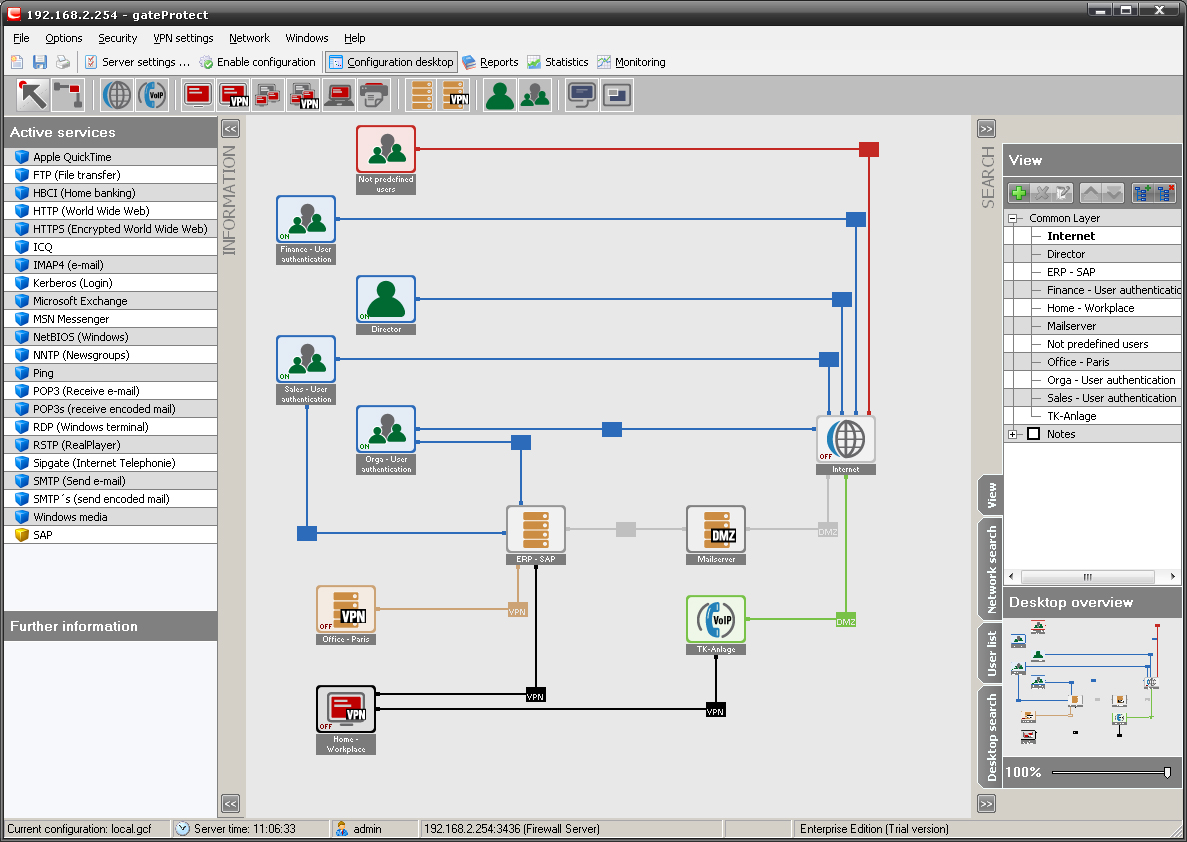
Task: Collapse left panel with bottom << button
Action: (230, 803)
